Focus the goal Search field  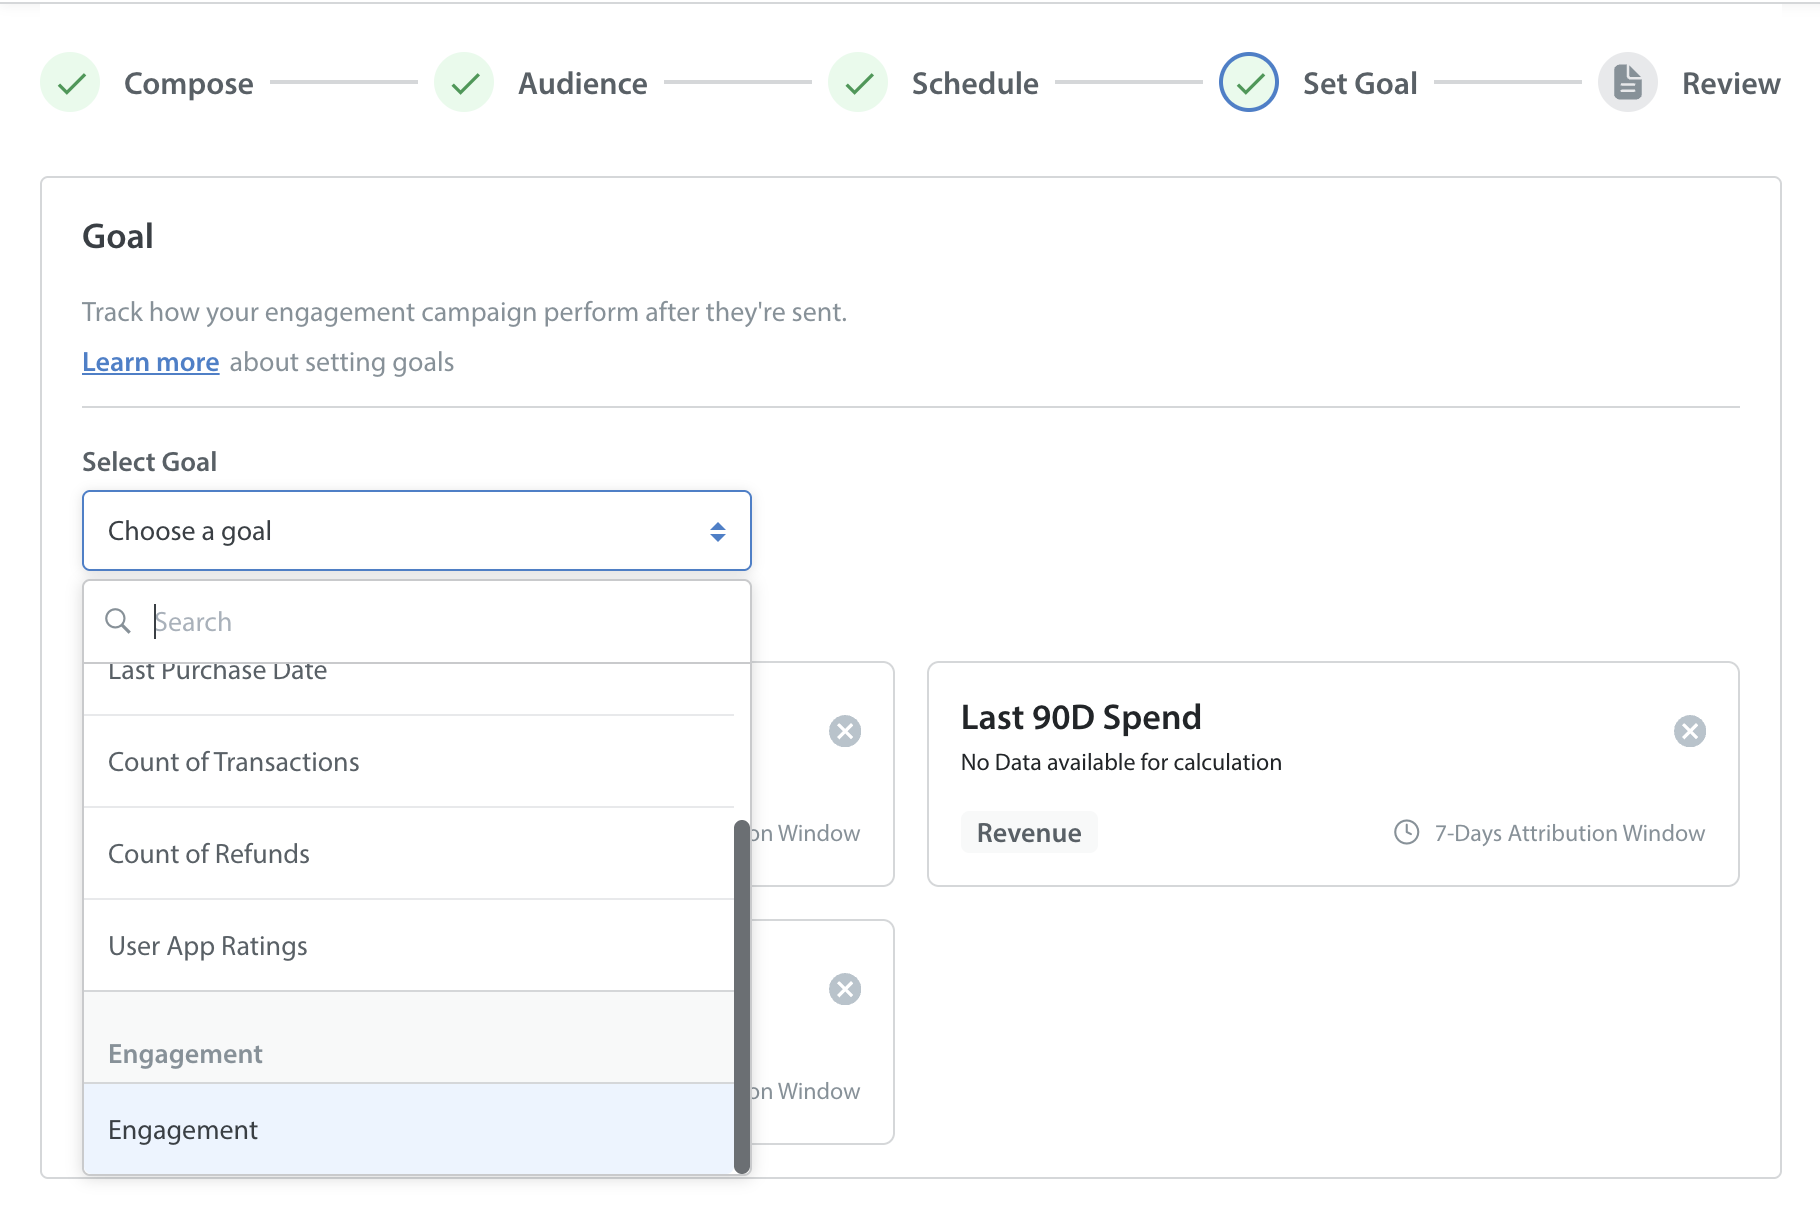click(417, 621)
